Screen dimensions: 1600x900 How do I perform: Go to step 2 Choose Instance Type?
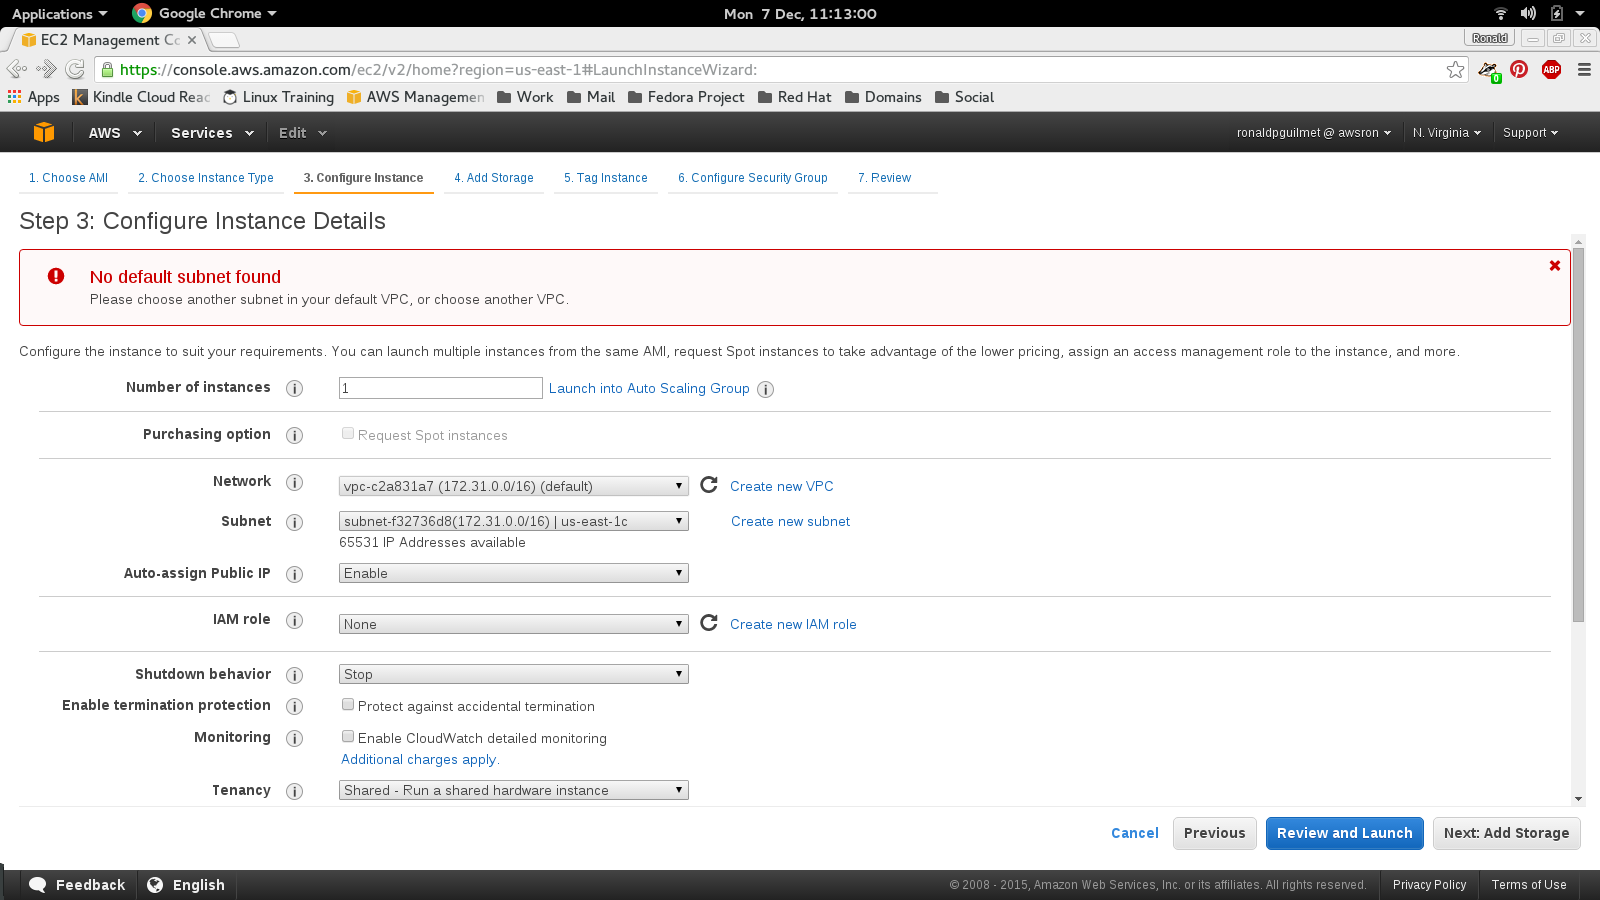206,178
